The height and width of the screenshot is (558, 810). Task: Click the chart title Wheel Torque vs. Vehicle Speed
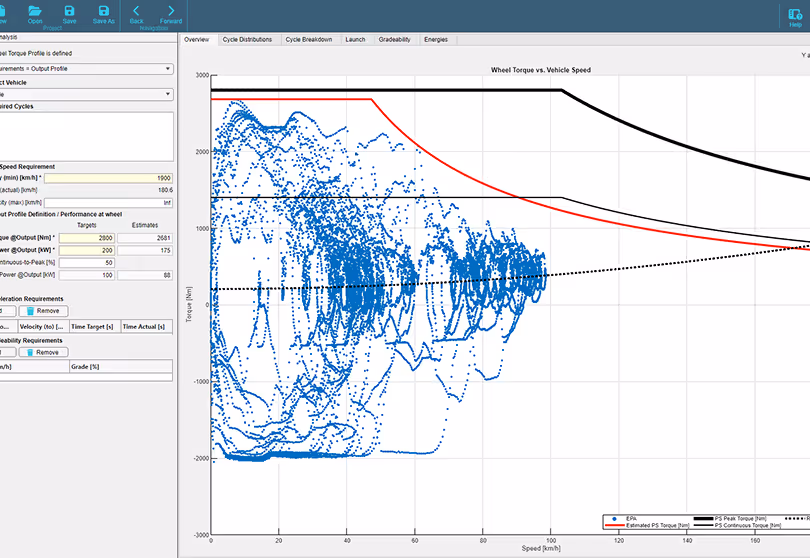click(540, 70)
